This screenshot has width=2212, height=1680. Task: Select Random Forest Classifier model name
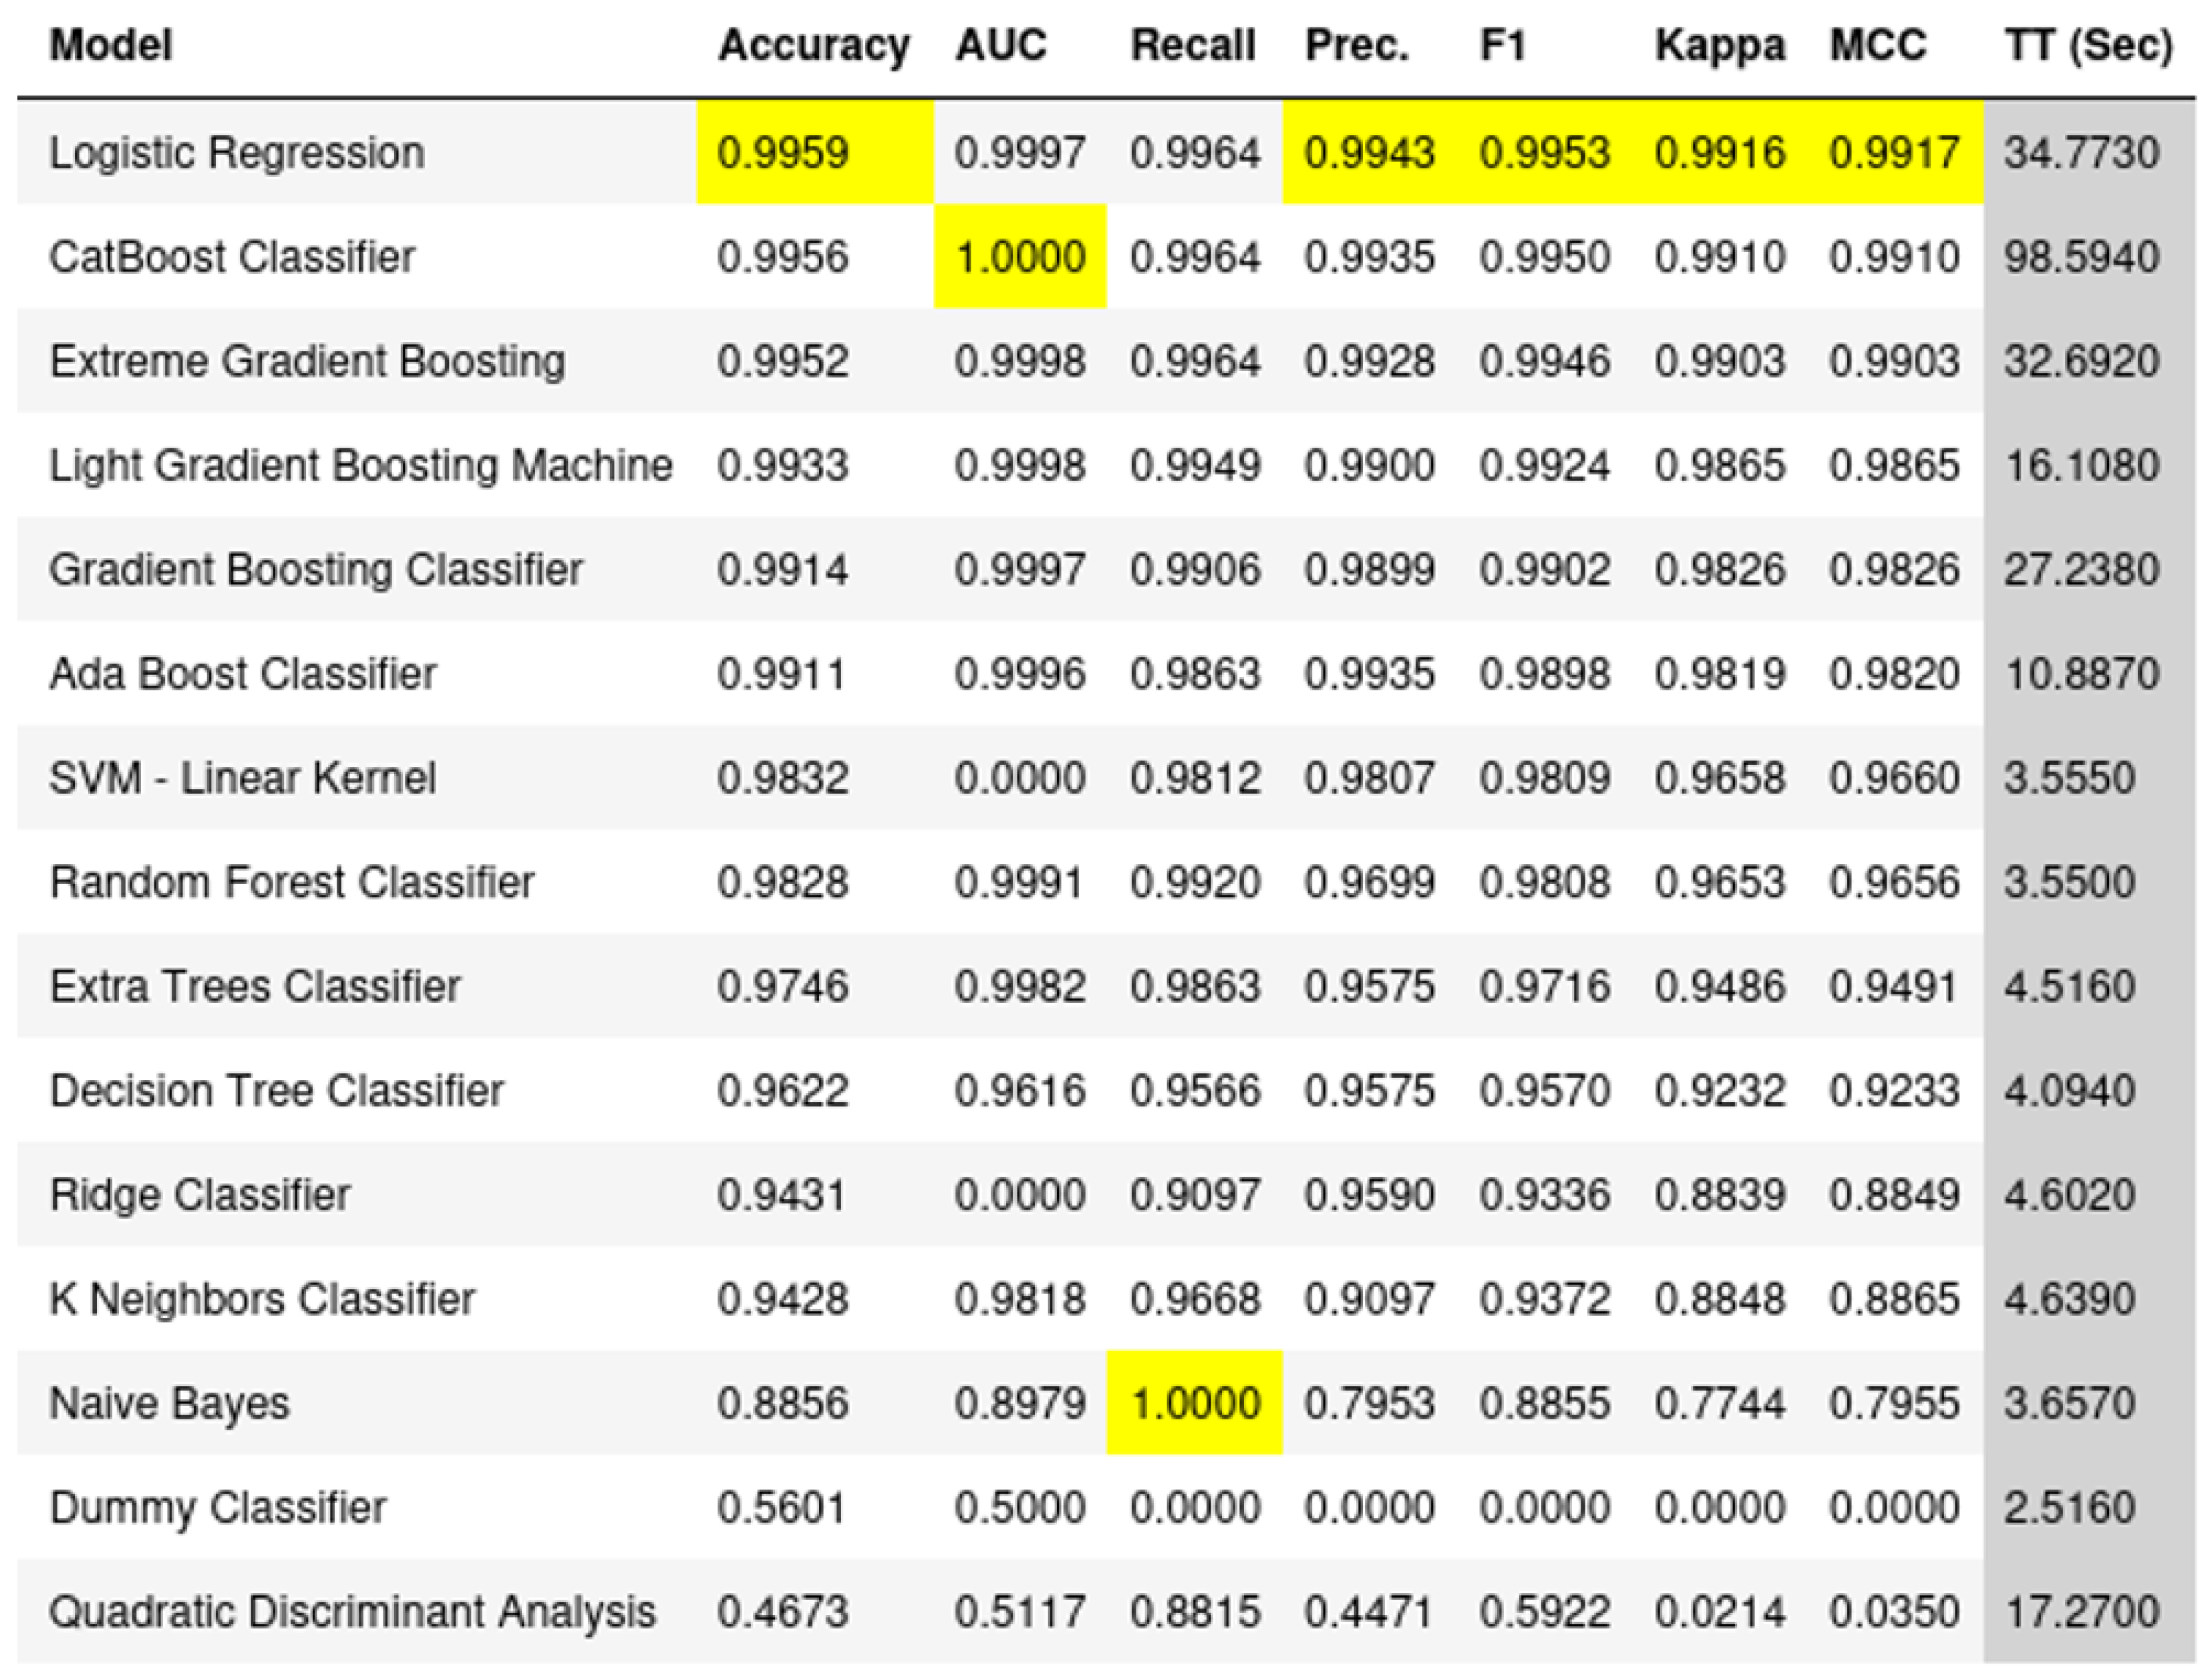pos(292,882)
